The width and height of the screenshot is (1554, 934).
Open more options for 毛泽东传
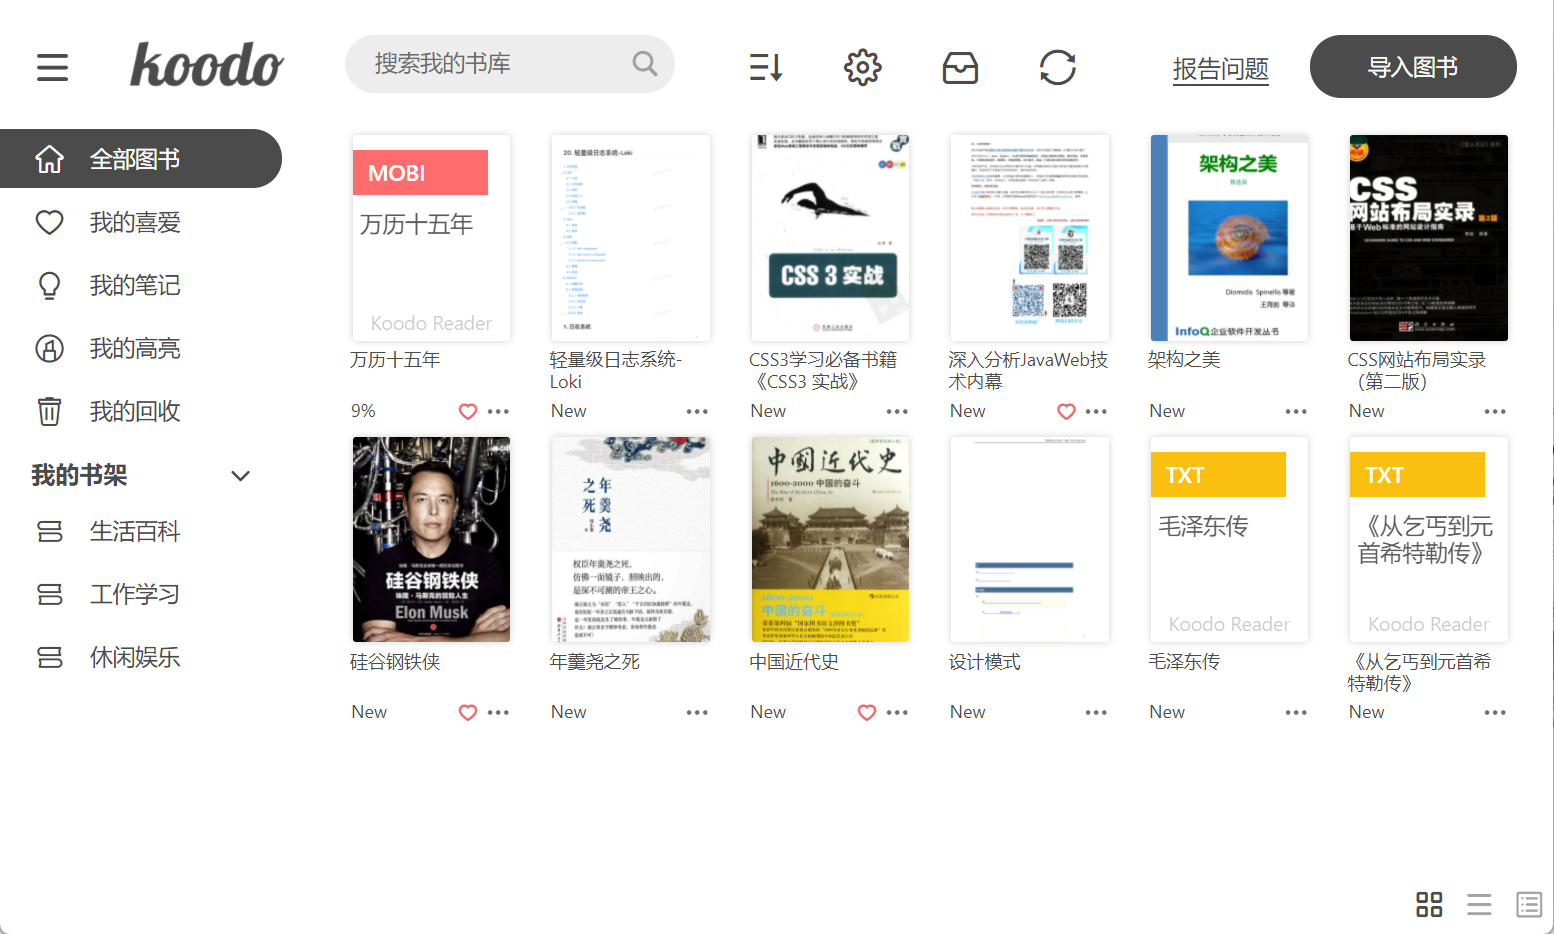[1296, 712]
